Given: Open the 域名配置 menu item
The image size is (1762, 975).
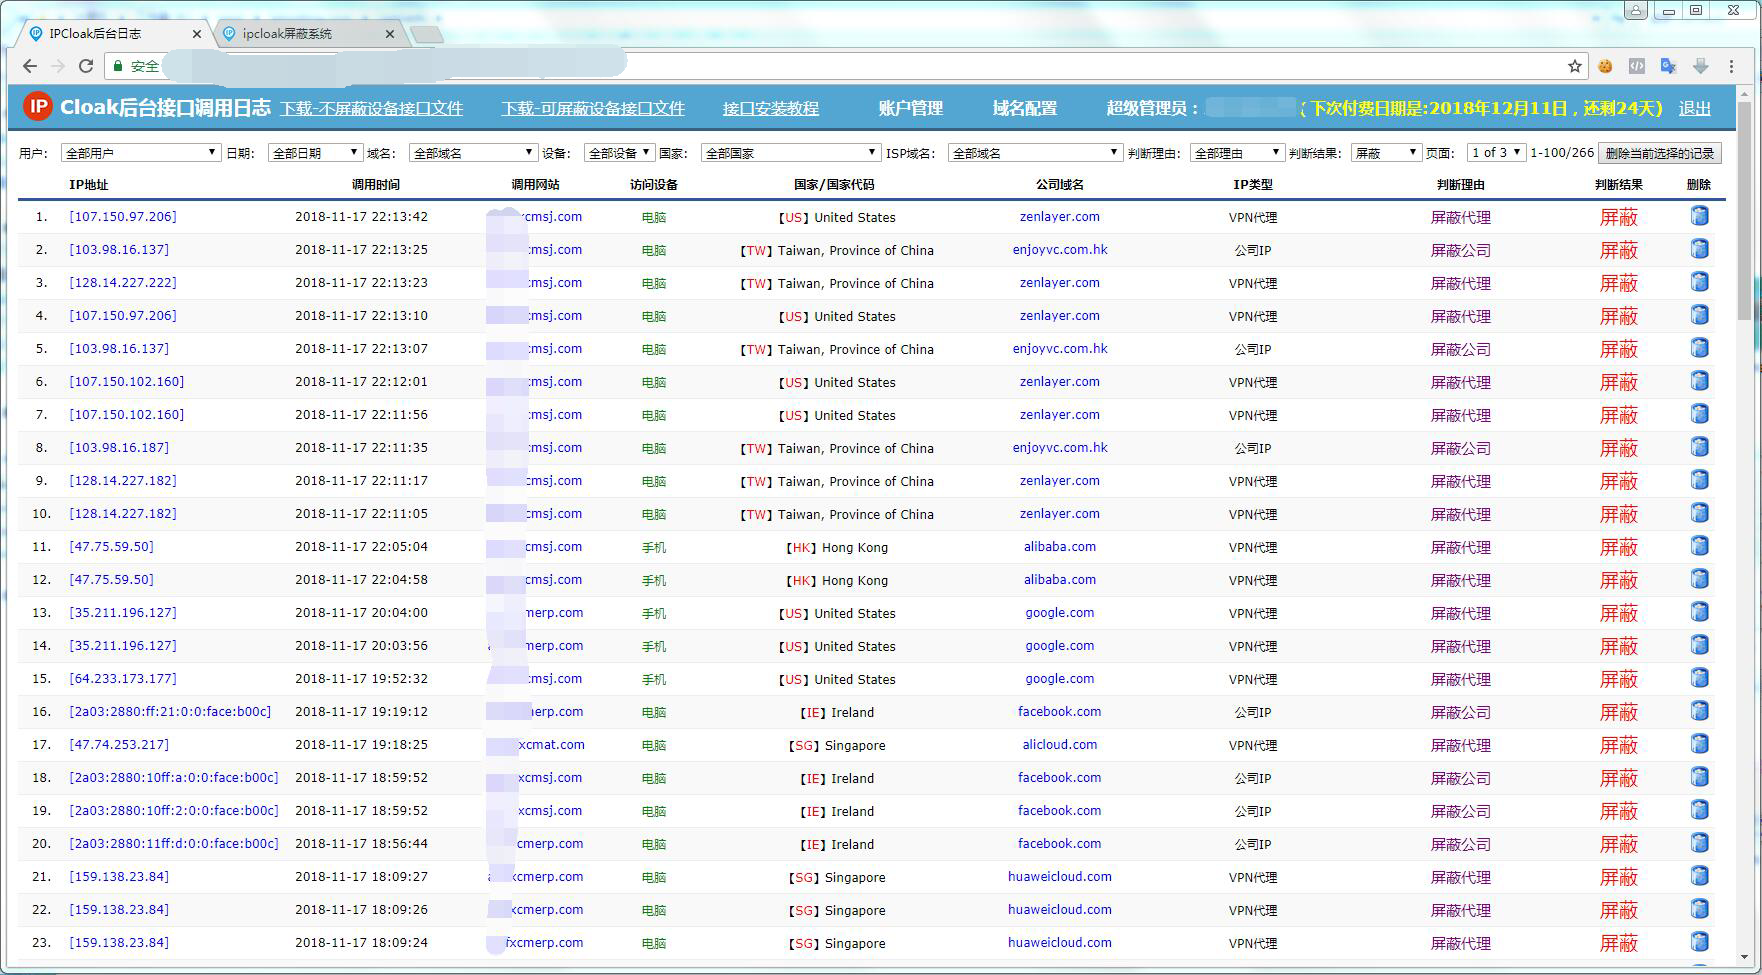Looking at the screenshot, I should click(1024, 108).
